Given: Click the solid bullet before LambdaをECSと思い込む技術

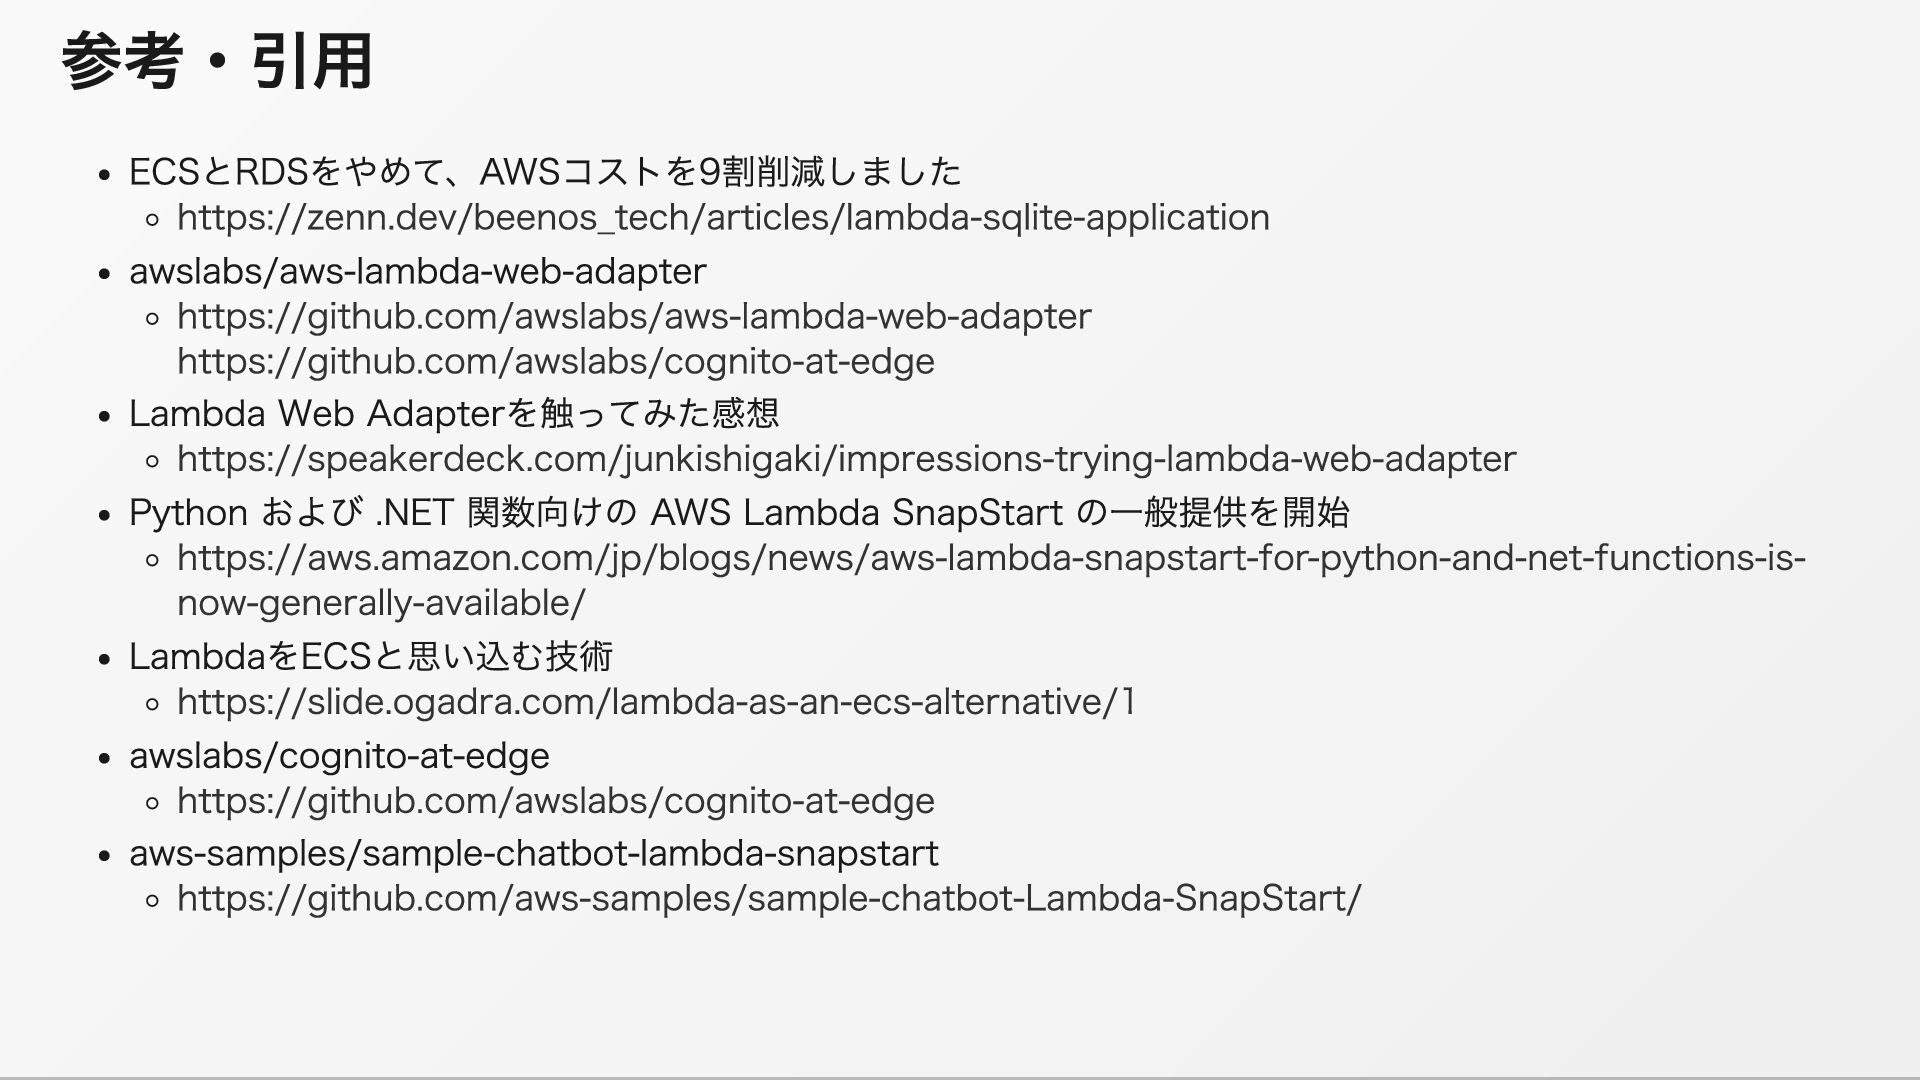Looking at the screenshot, I should 104,659.
